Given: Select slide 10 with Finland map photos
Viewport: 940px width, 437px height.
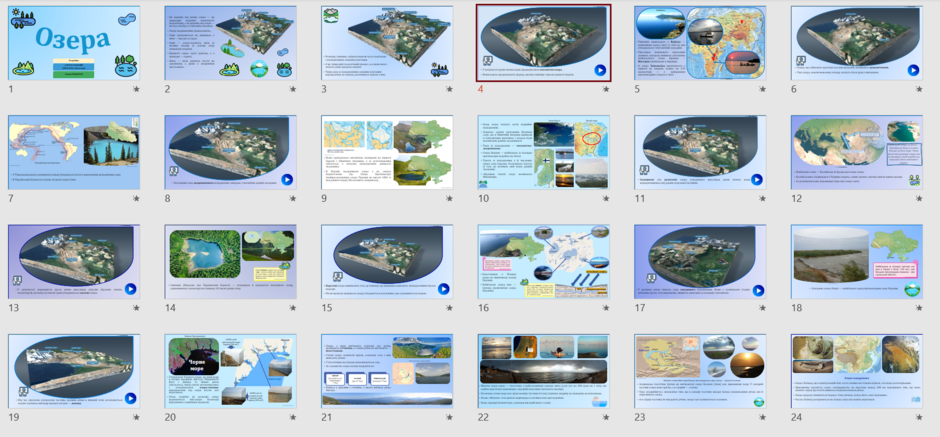Looking at the screenshot, I should point(544,152).
